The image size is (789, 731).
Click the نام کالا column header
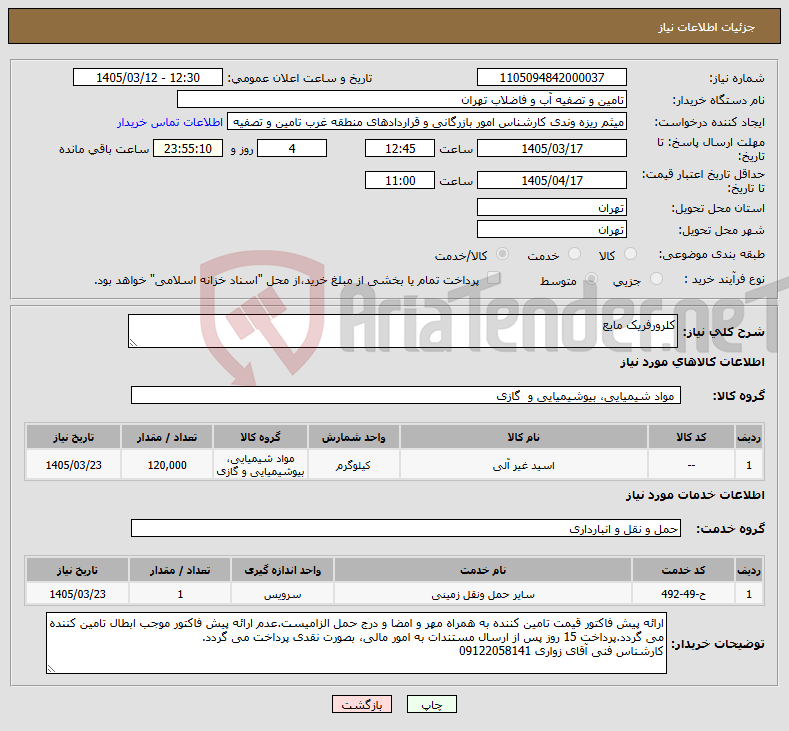[x=523, y=437]
